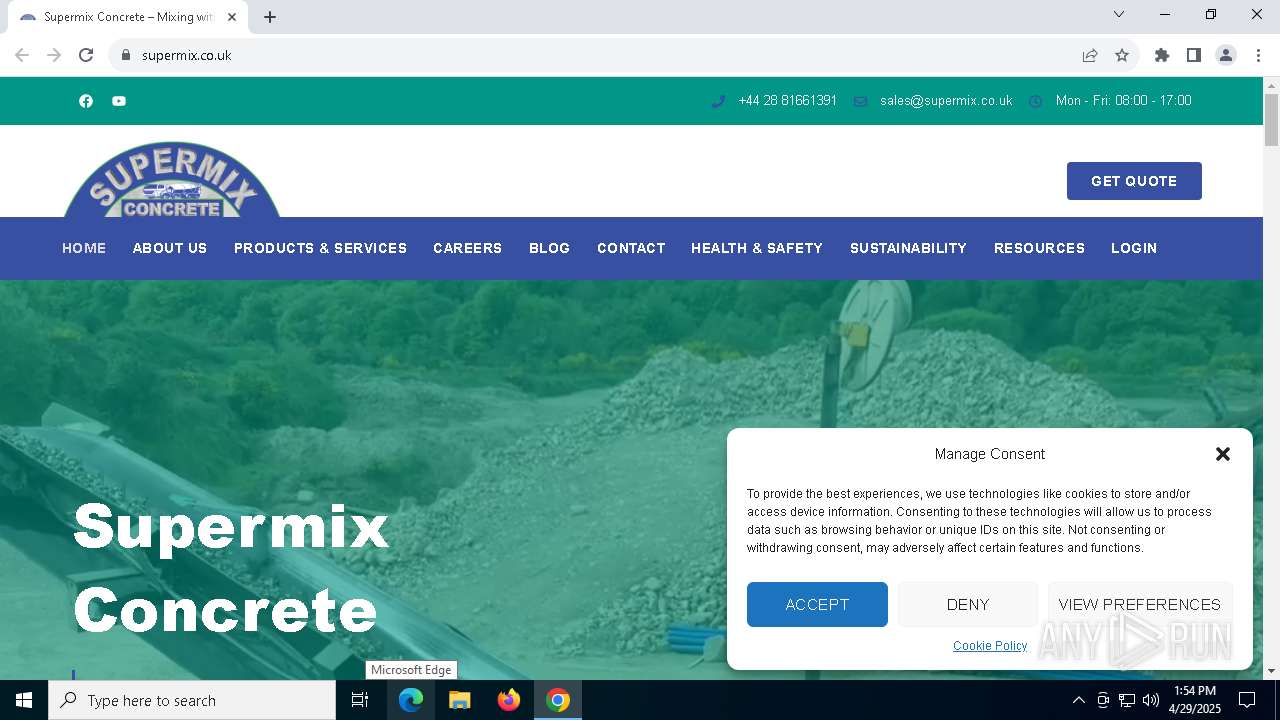
Task: Go back using the browser back arrow
Action: tap(22, 55)
